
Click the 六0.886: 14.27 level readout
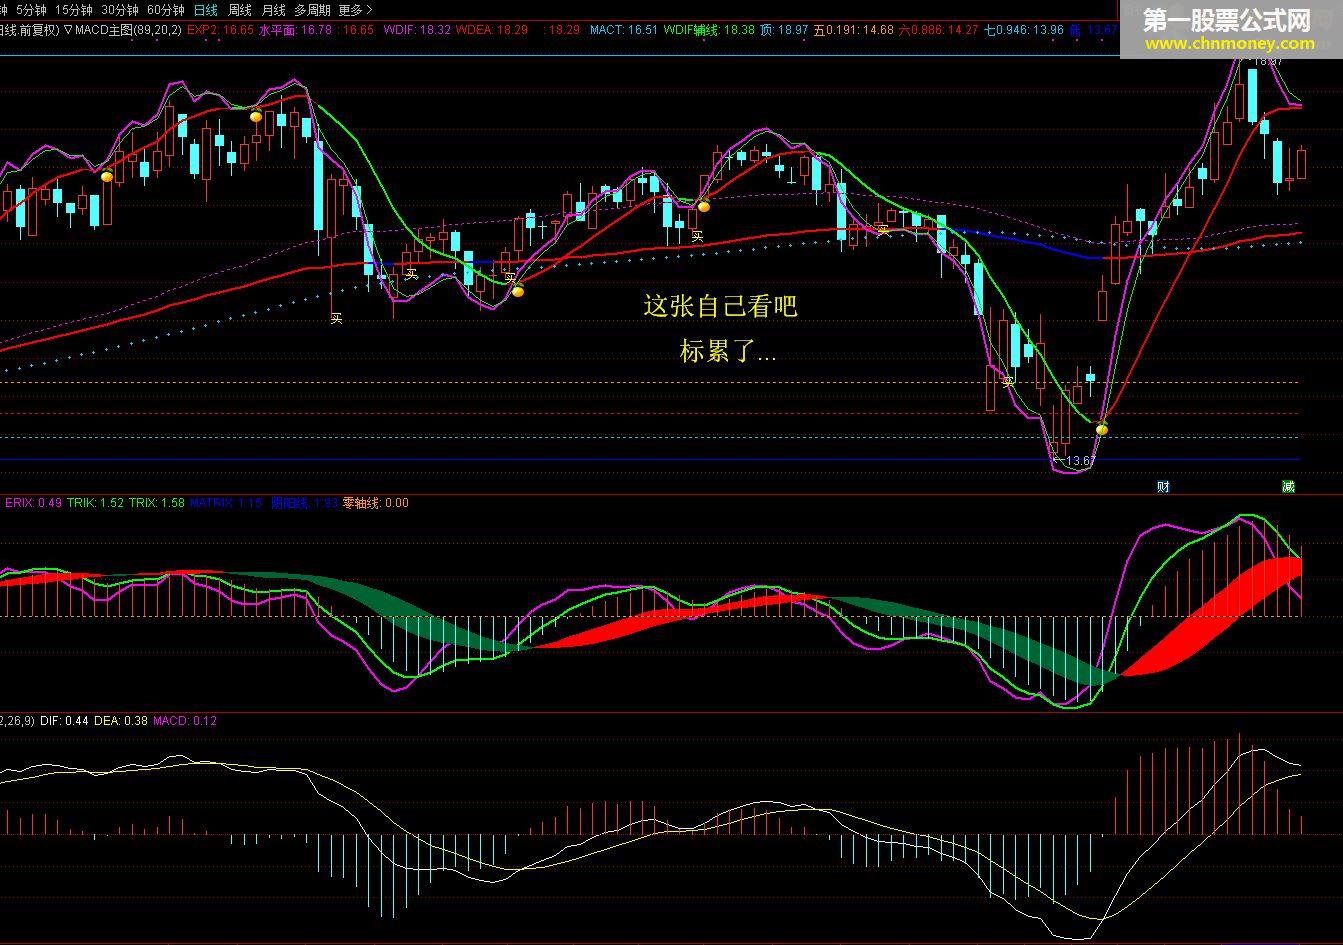click(x=938, y=30)
